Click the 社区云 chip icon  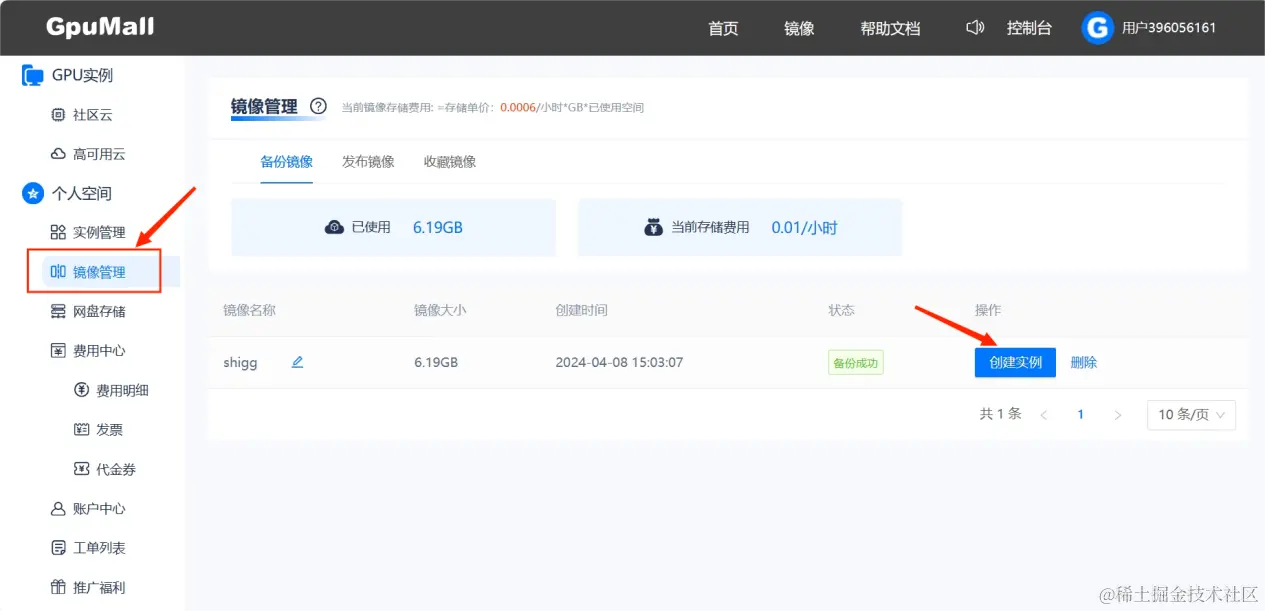(x=58, y=115)
